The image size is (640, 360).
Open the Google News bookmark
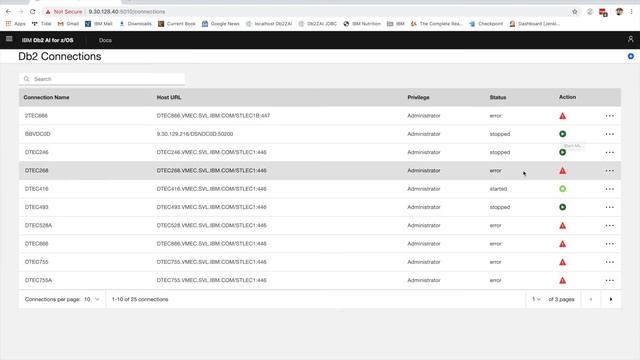pos(221,24)
